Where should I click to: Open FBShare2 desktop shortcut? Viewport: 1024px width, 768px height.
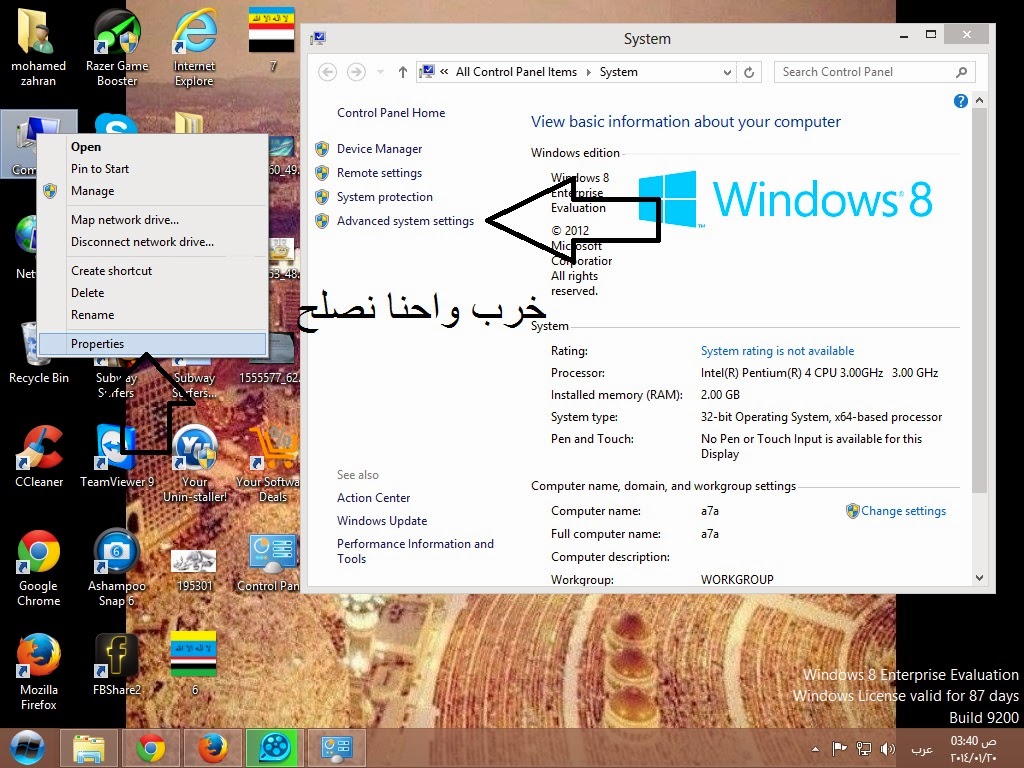pos(117,664)
